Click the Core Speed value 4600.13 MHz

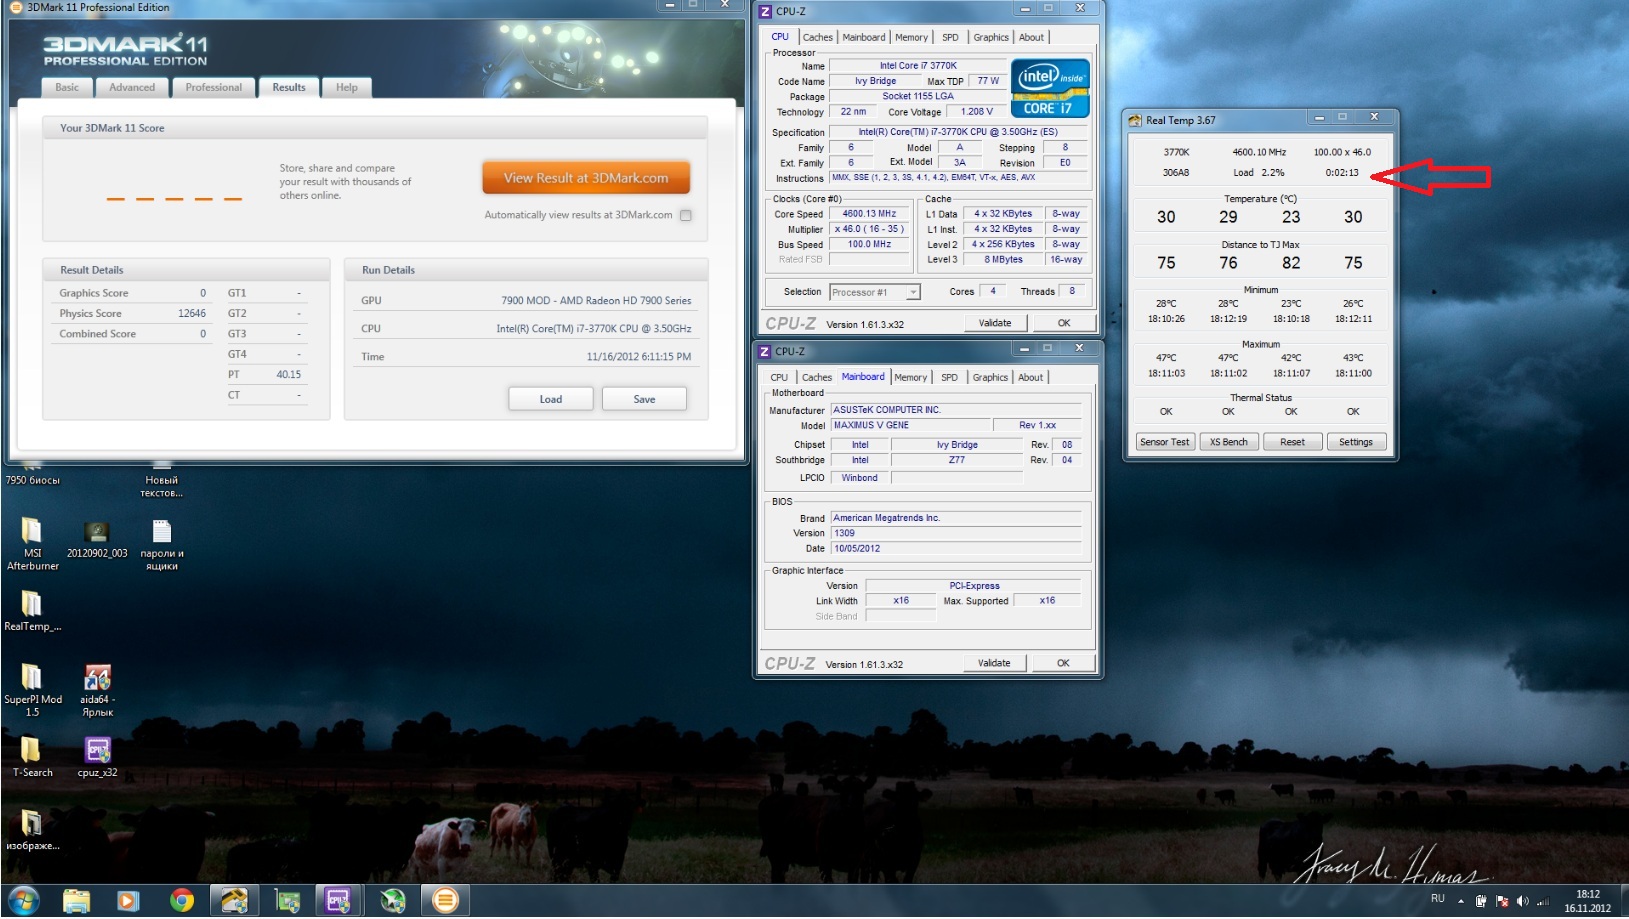(869, 214)
